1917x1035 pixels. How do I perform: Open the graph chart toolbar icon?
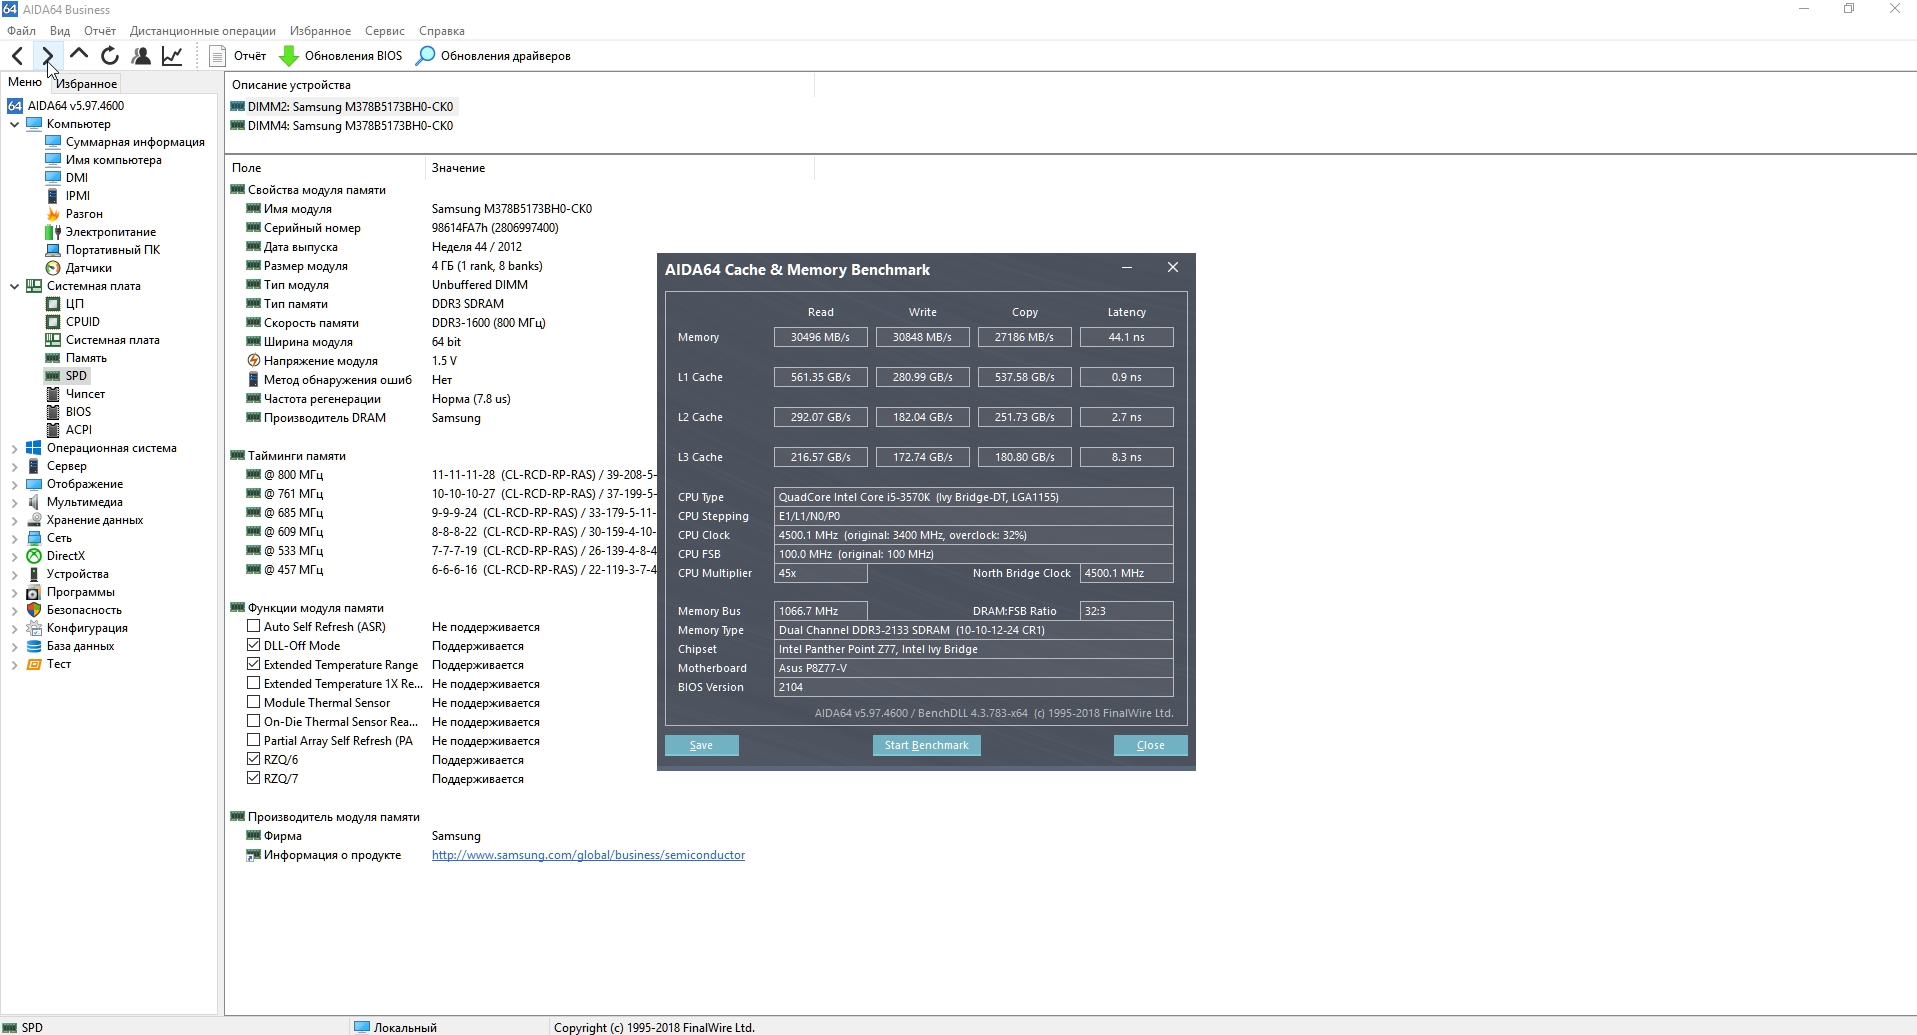point(172,56)
